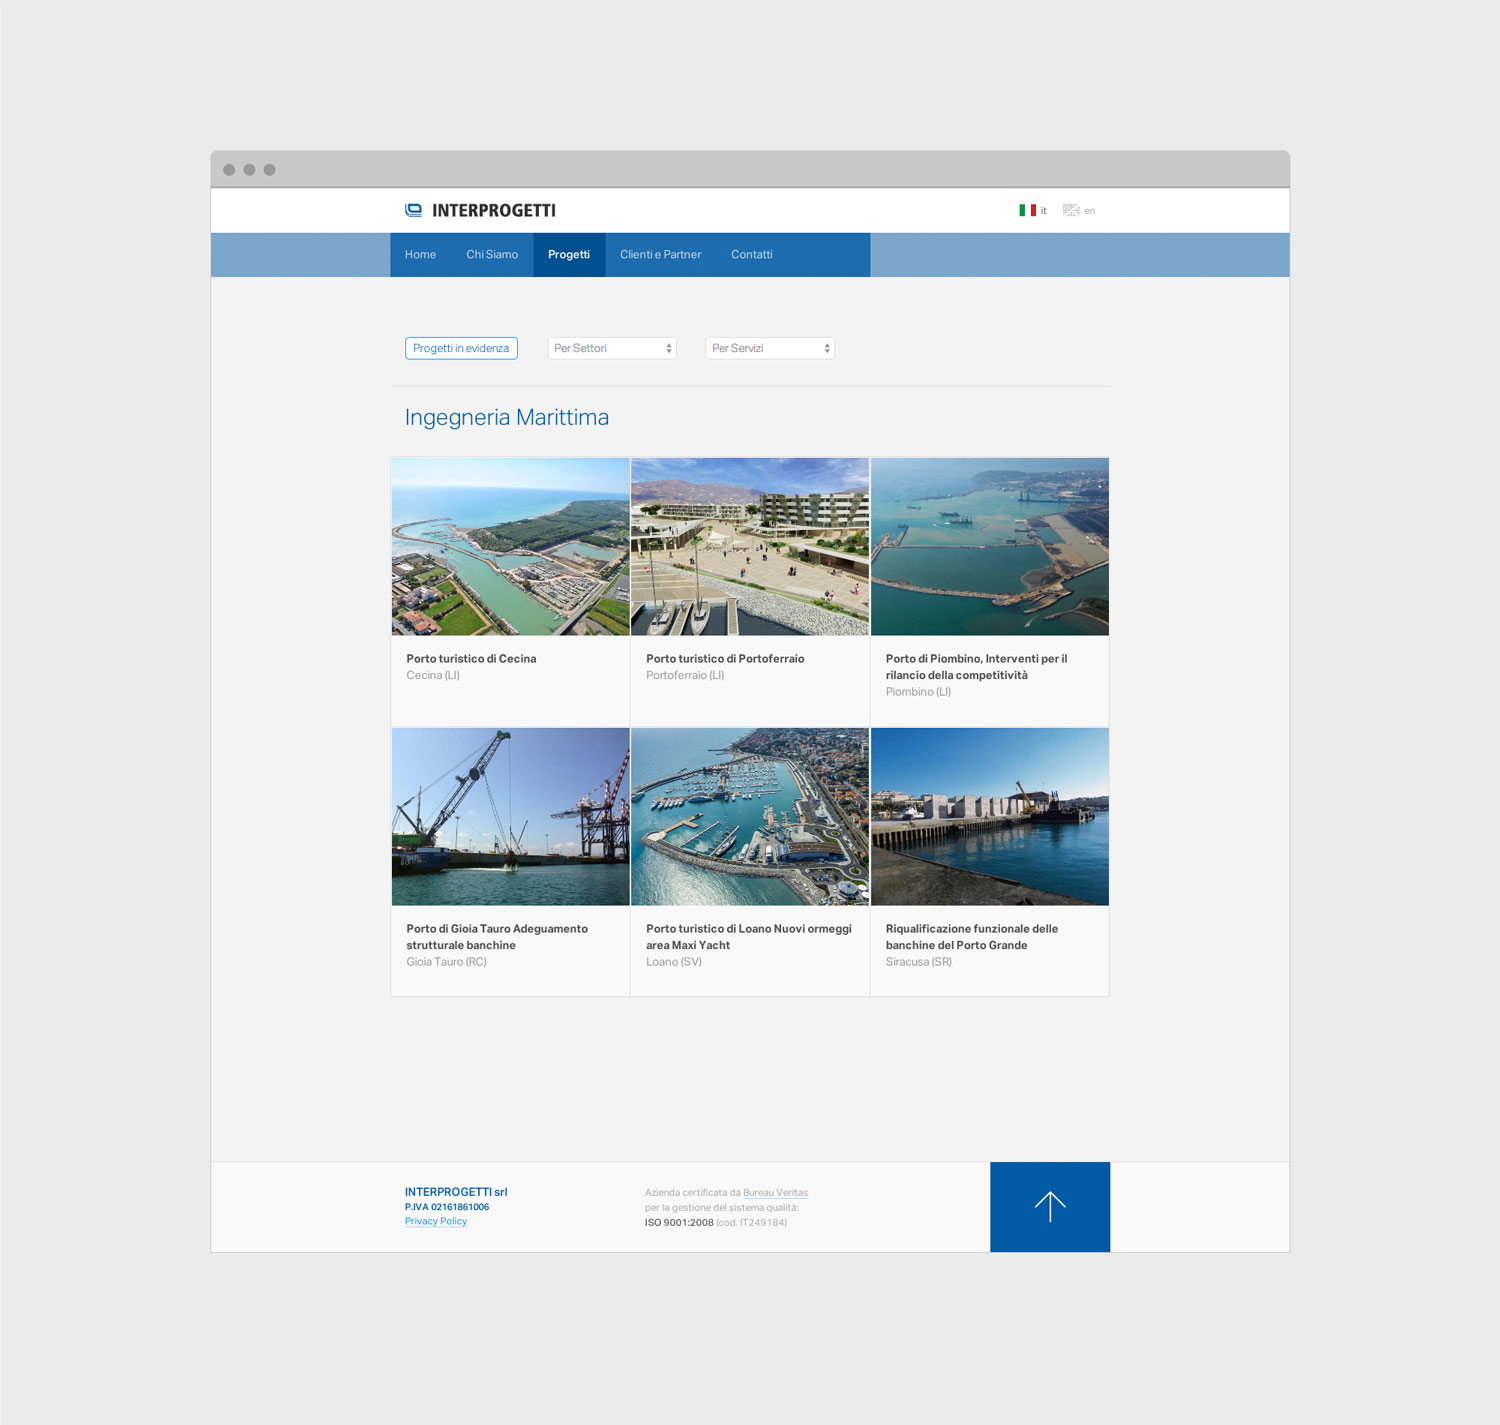Click Porto di Gioia Tauro Adeguamento title
The image size is (1500, 1425).
pos(497,937)
